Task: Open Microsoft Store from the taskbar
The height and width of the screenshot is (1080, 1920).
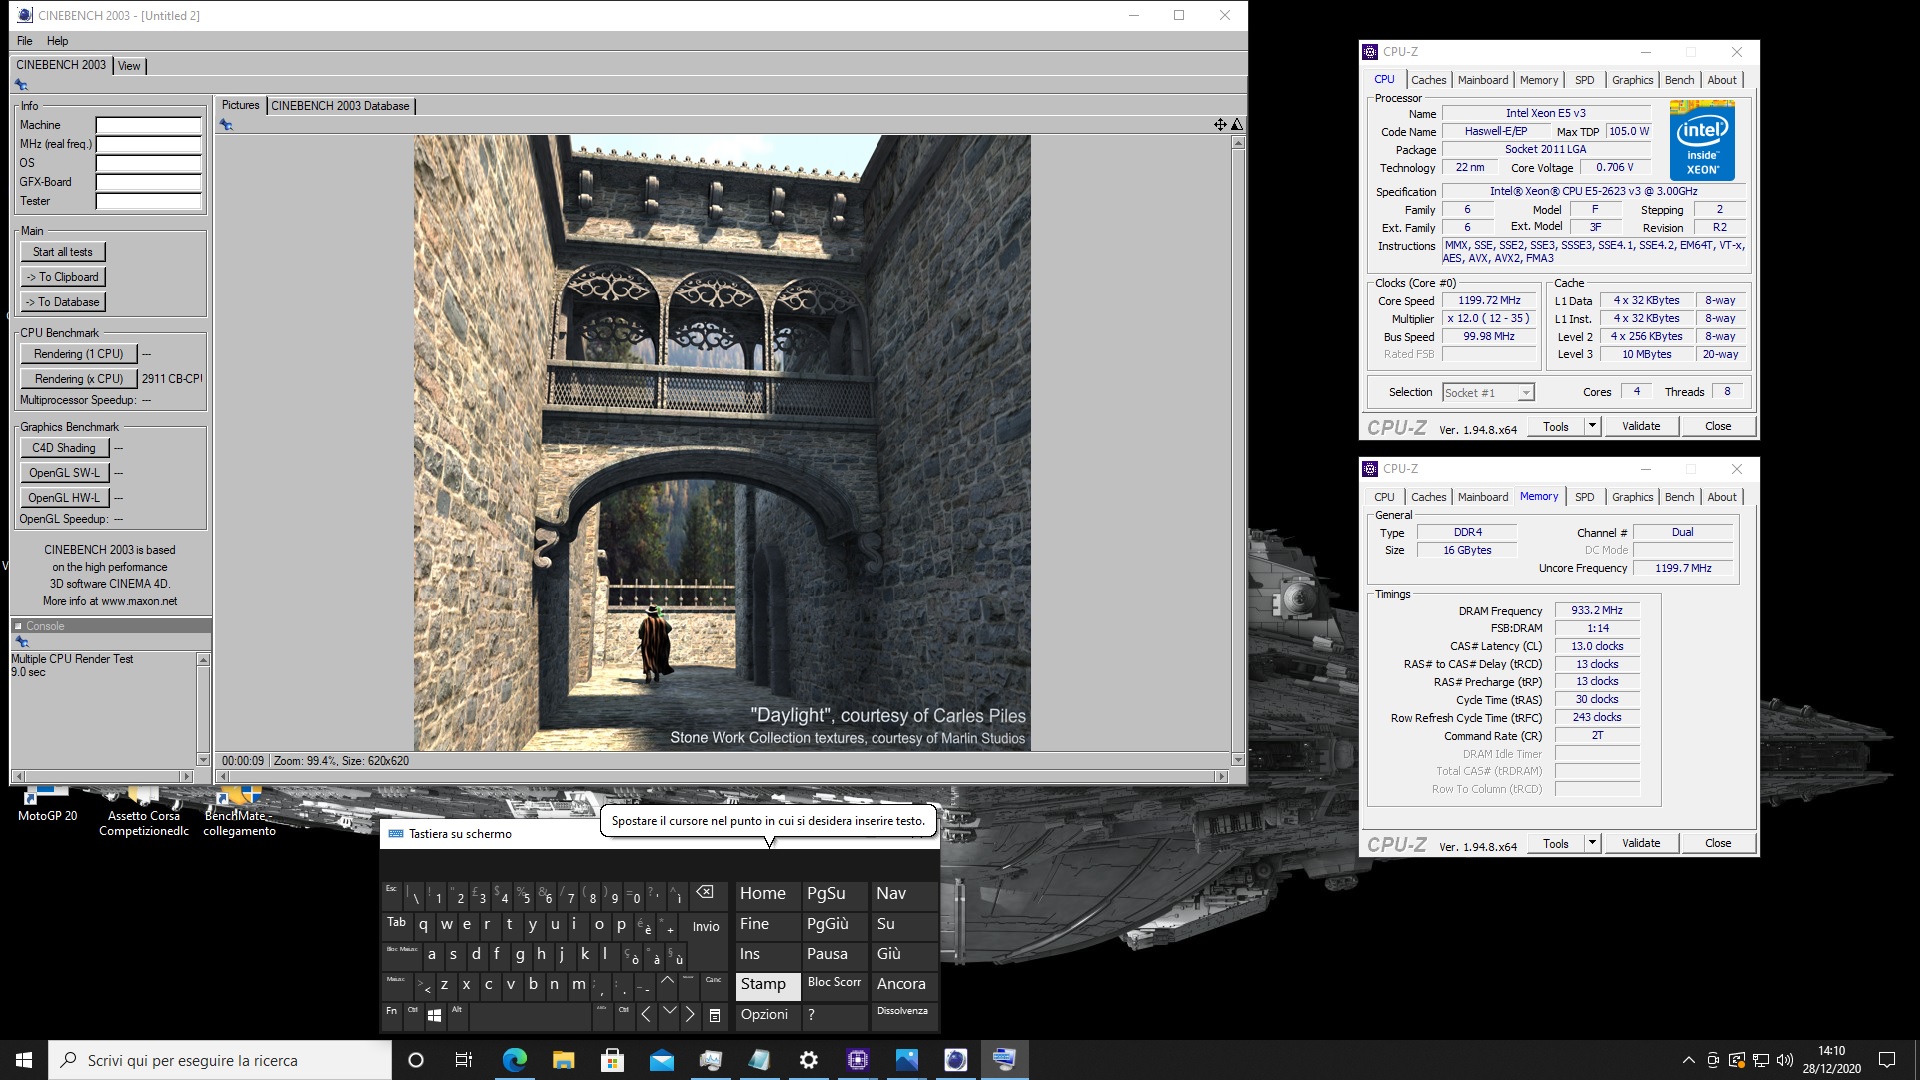Action: tap(612, 1060)
